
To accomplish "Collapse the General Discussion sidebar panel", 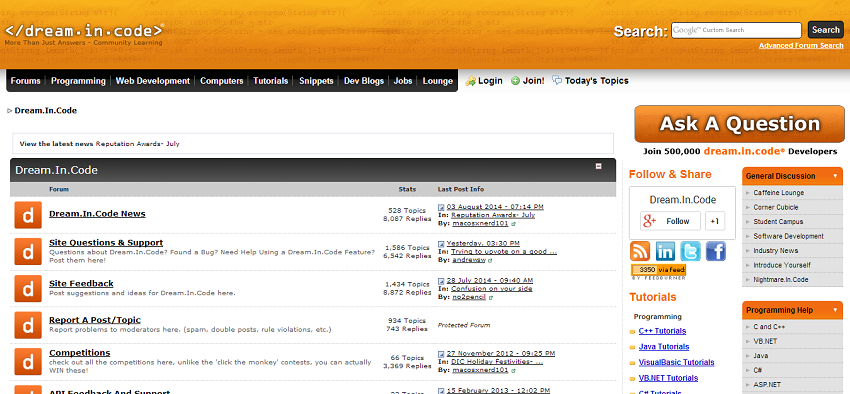I will [835, 176].
